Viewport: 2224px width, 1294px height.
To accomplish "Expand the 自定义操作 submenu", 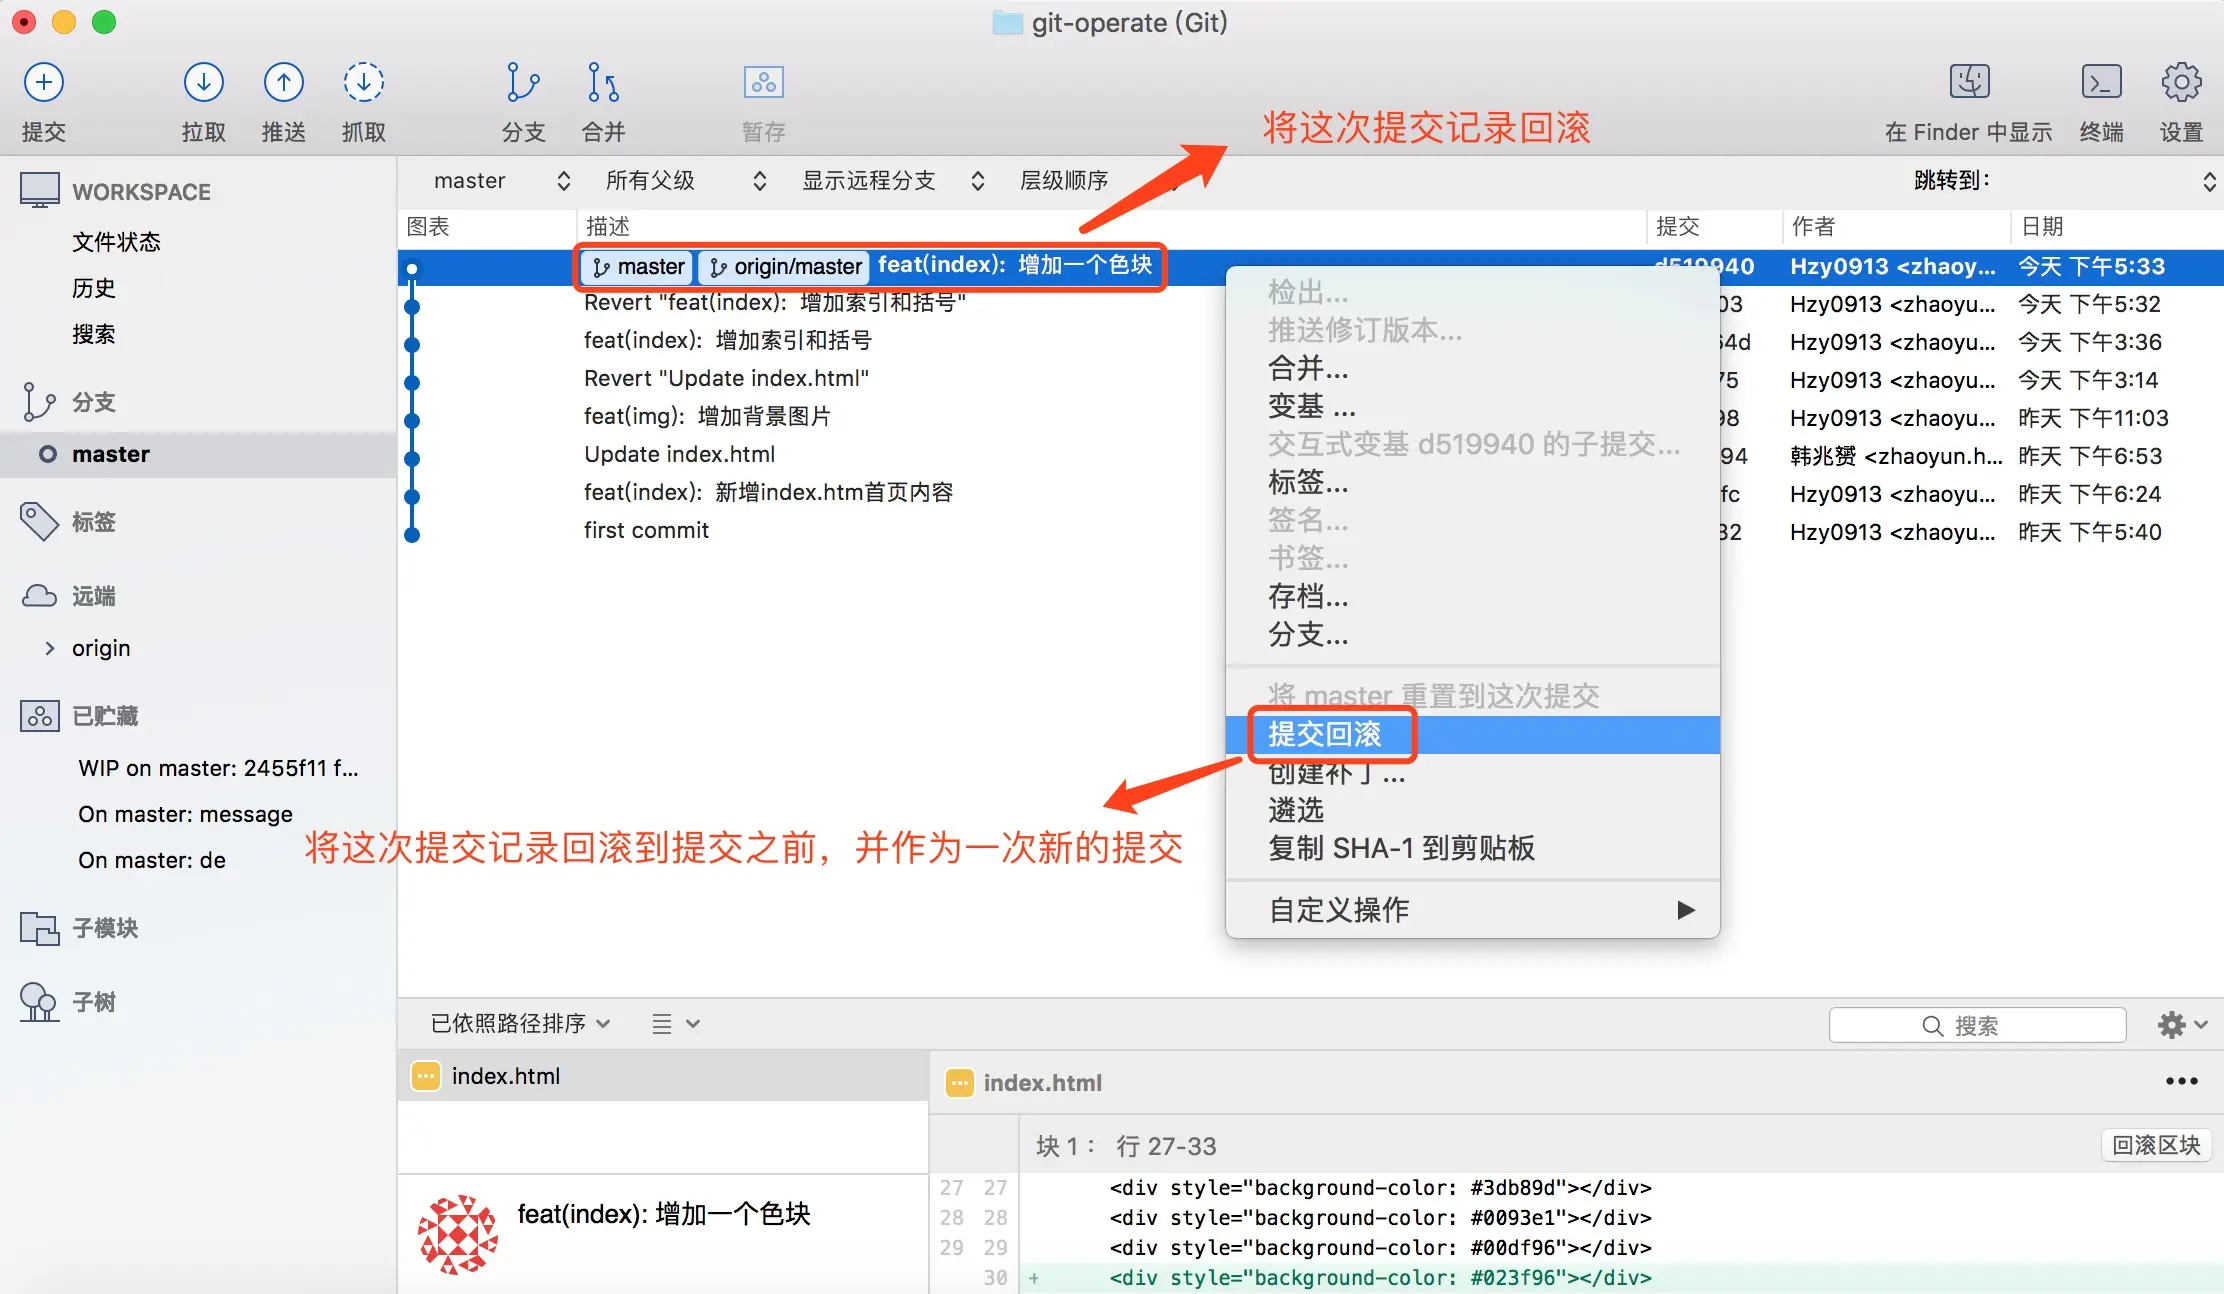I will pyautogui.click(x=1473, y=909).
